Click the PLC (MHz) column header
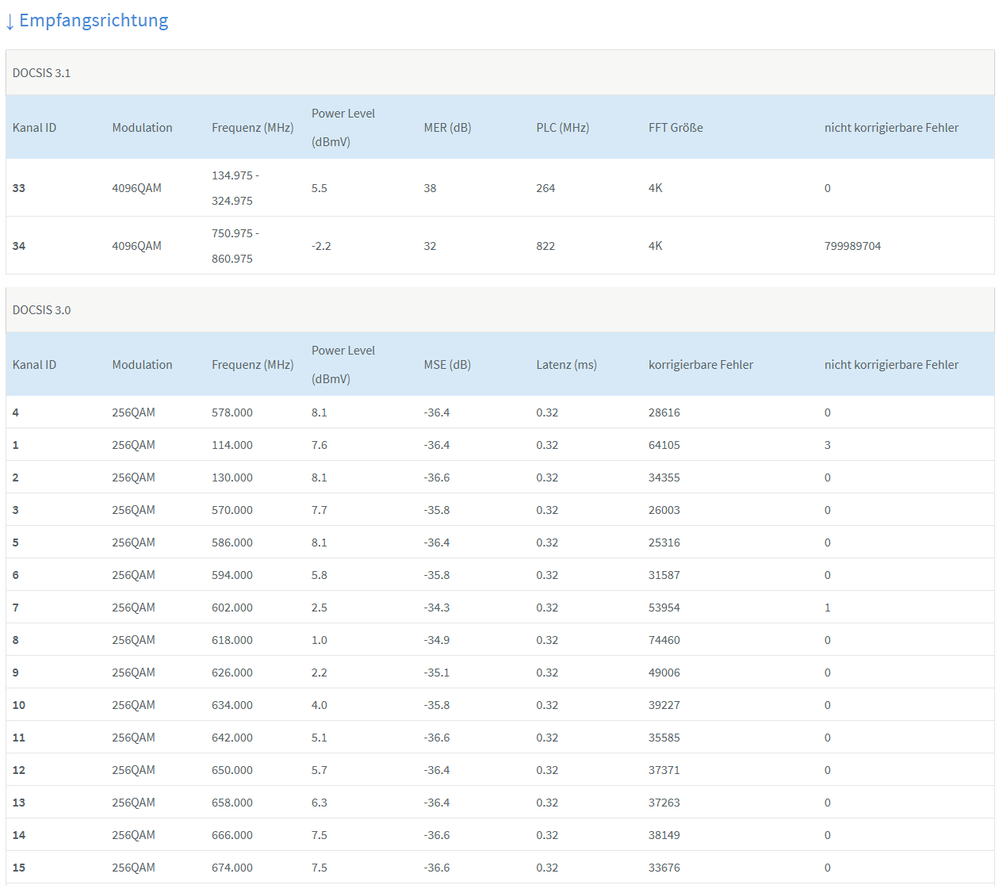This screenshot has width=999, height=886. point(562,127)
